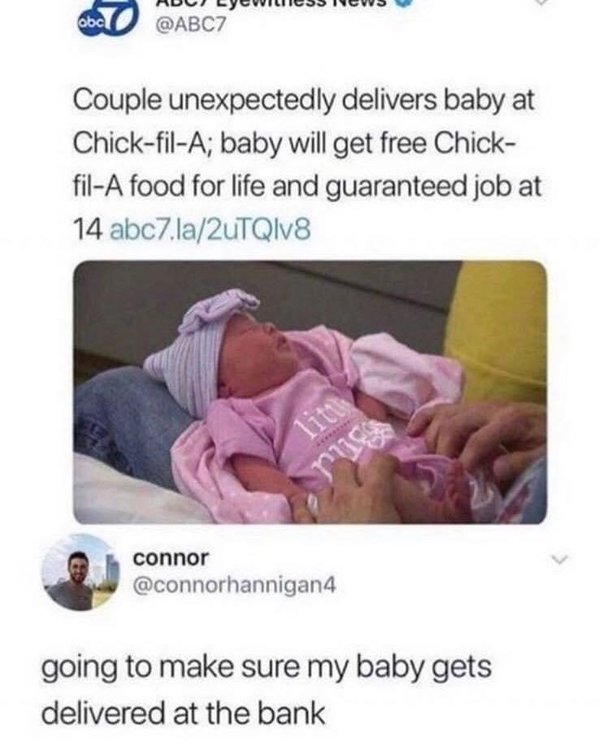Click connor's round profile picture
Viewport: 609px width, 750px height.
coord(80,573)
